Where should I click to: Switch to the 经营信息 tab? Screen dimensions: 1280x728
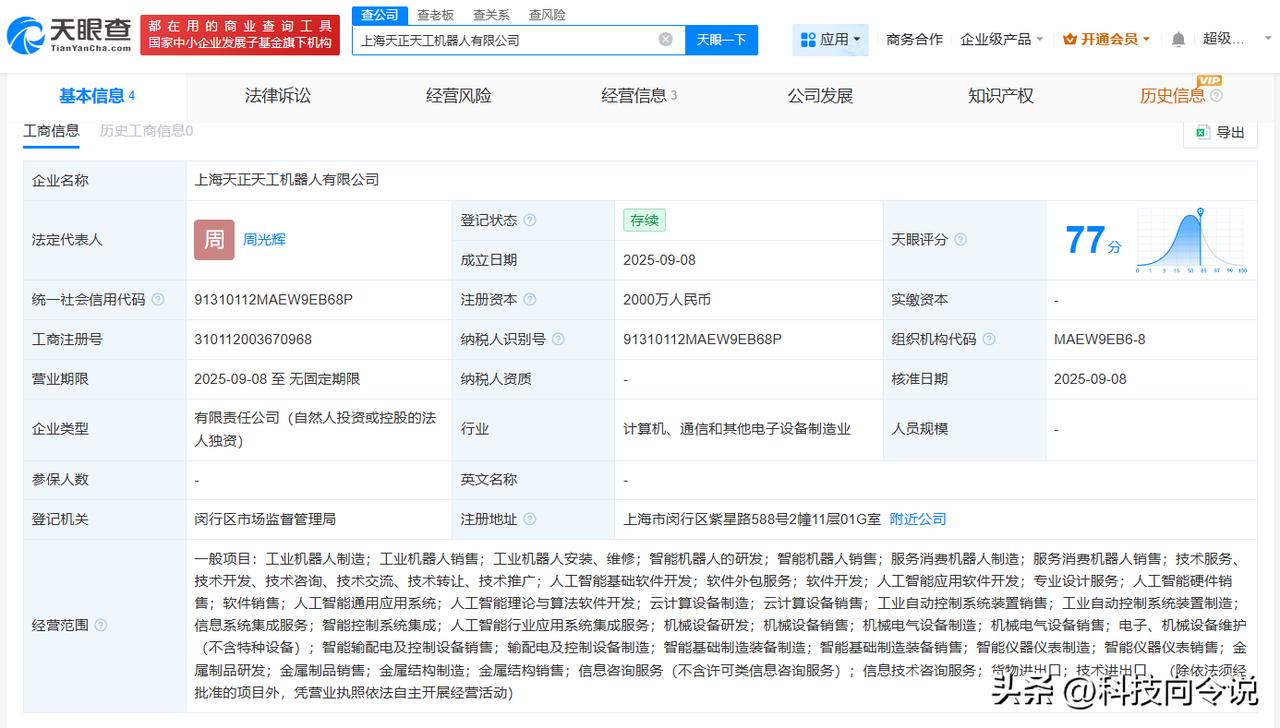pyautogui.click(x=639, y=96)
